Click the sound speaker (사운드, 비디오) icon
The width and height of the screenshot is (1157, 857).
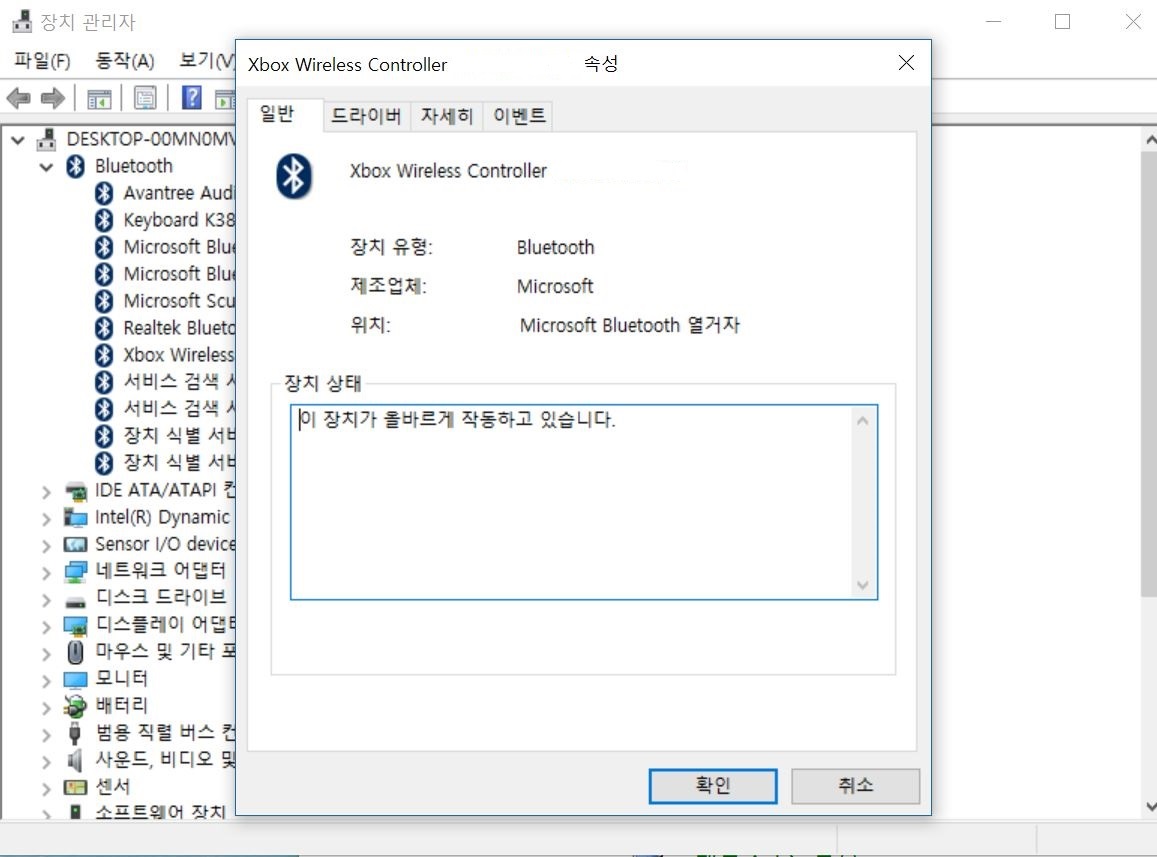click(75, 760)
